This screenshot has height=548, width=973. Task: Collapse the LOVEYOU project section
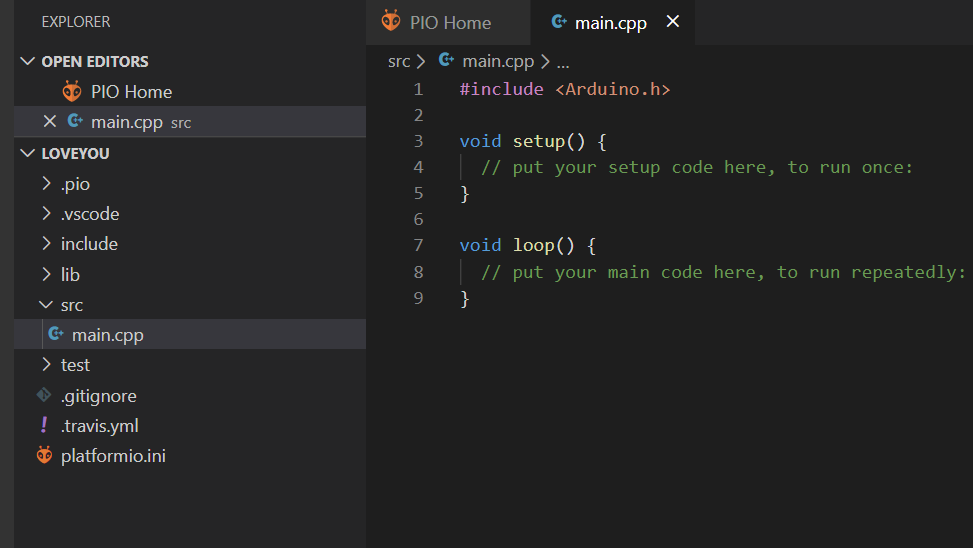point(27,154)
